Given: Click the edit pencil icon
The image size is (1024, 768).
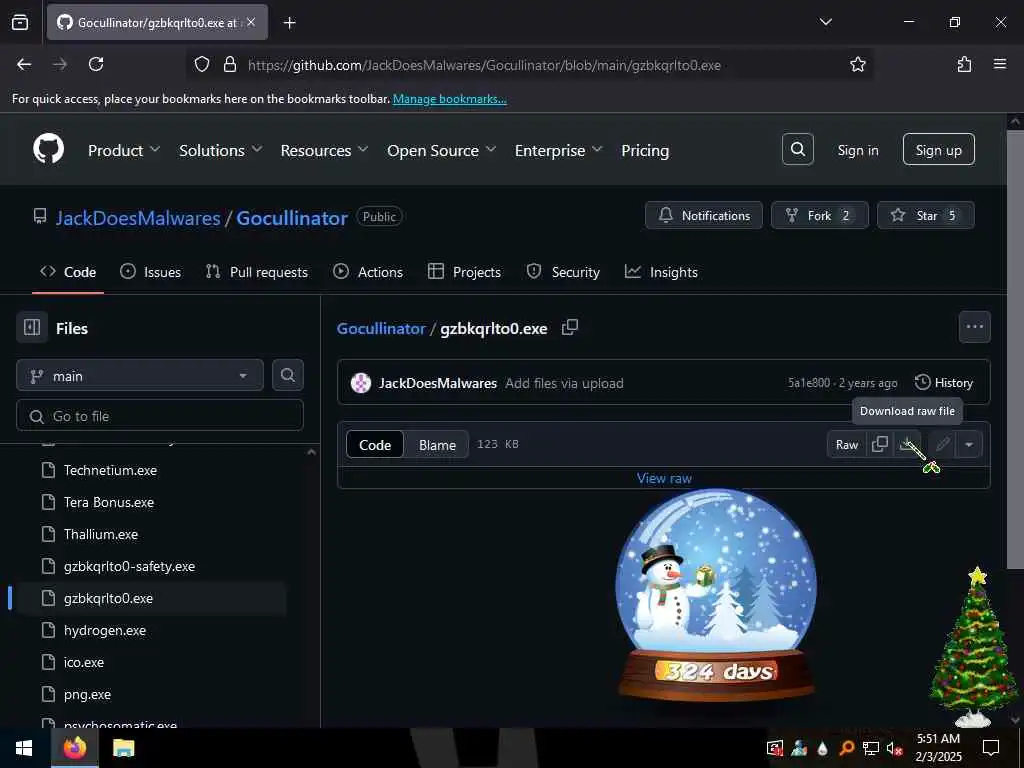Looking at the screenshot, I should 942,444.
